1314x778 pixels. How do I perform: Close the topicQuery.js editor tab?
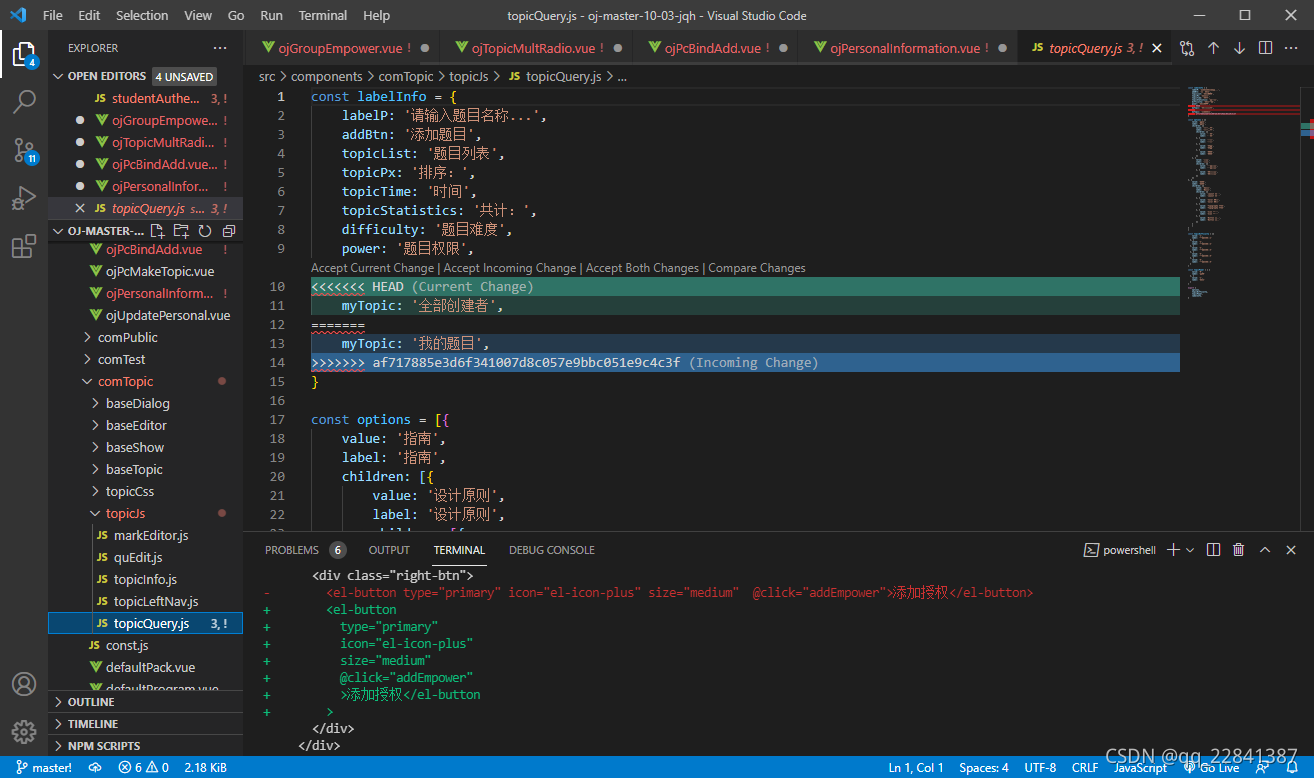[x=1158, y=48]
